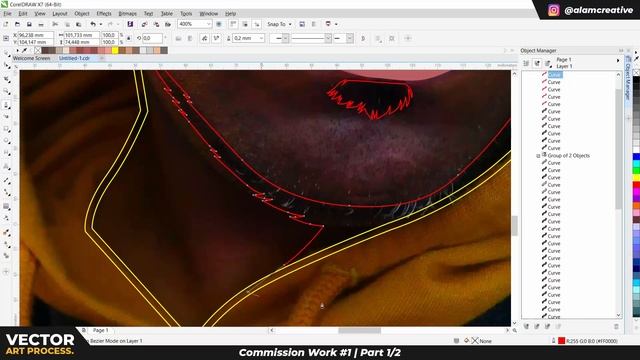Open the Edit menu
640x360 pixels.
[x=23, y=13]
